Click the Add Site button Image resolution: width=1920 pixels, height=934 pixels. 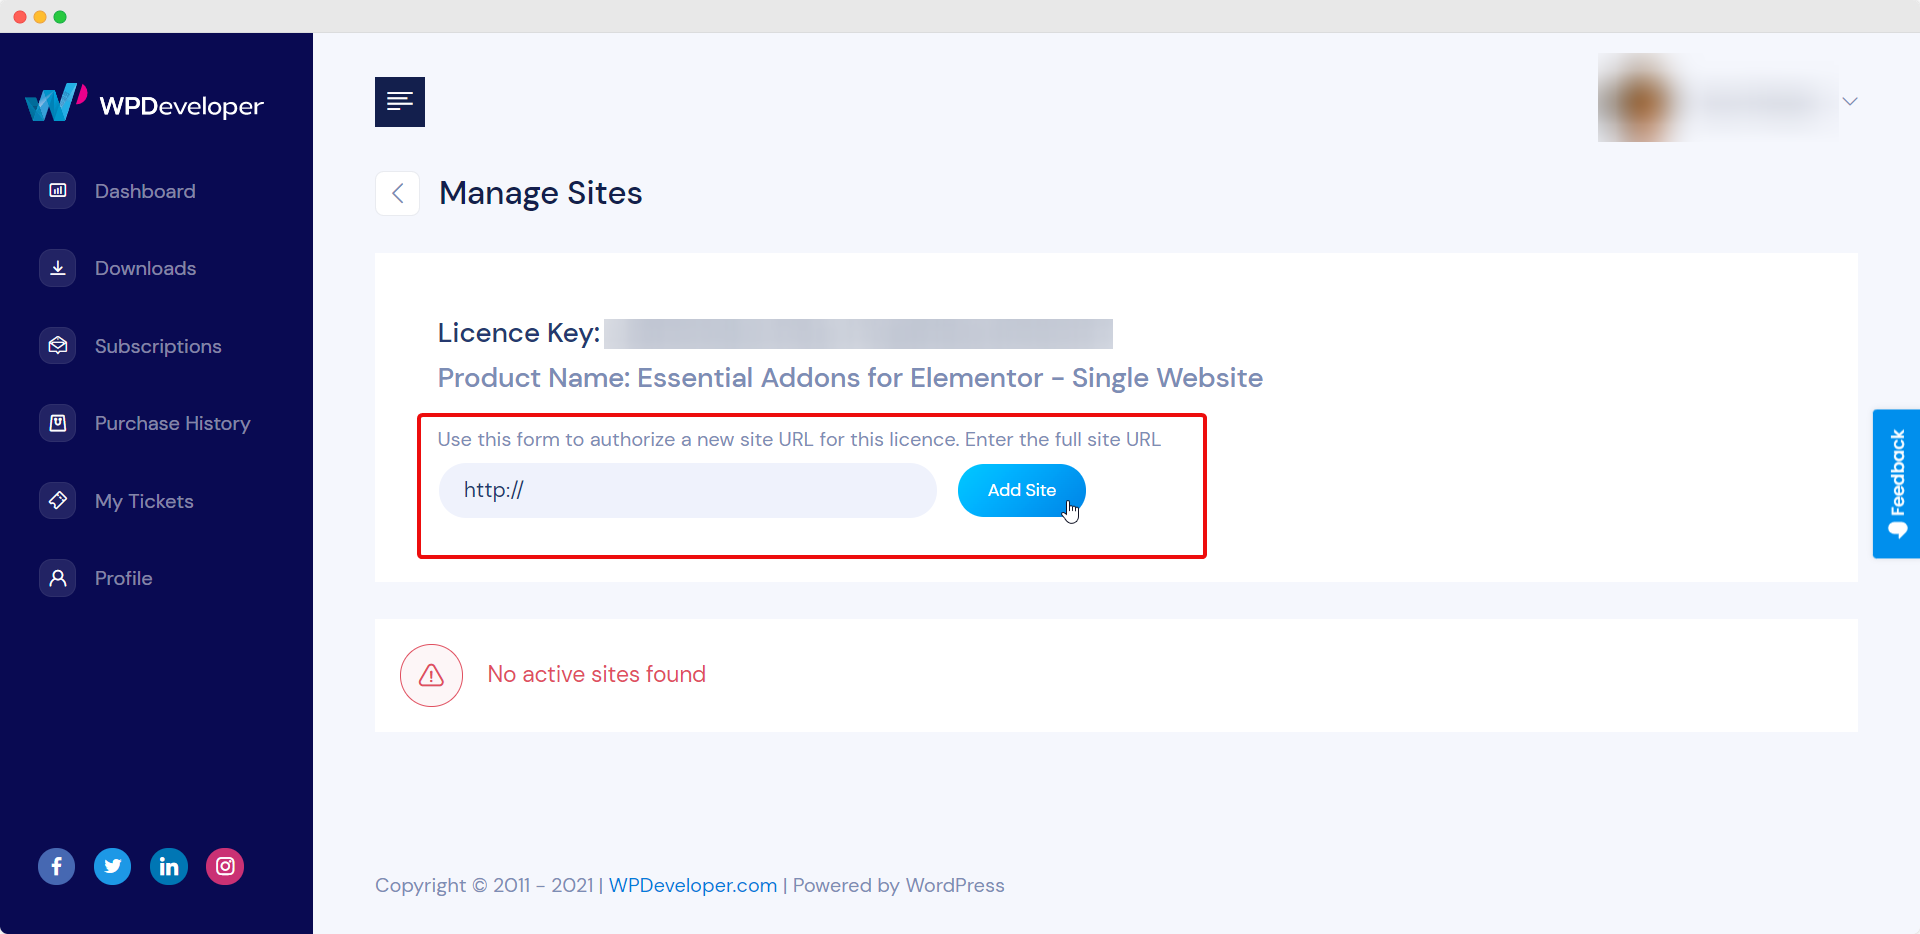[1022, 490]
